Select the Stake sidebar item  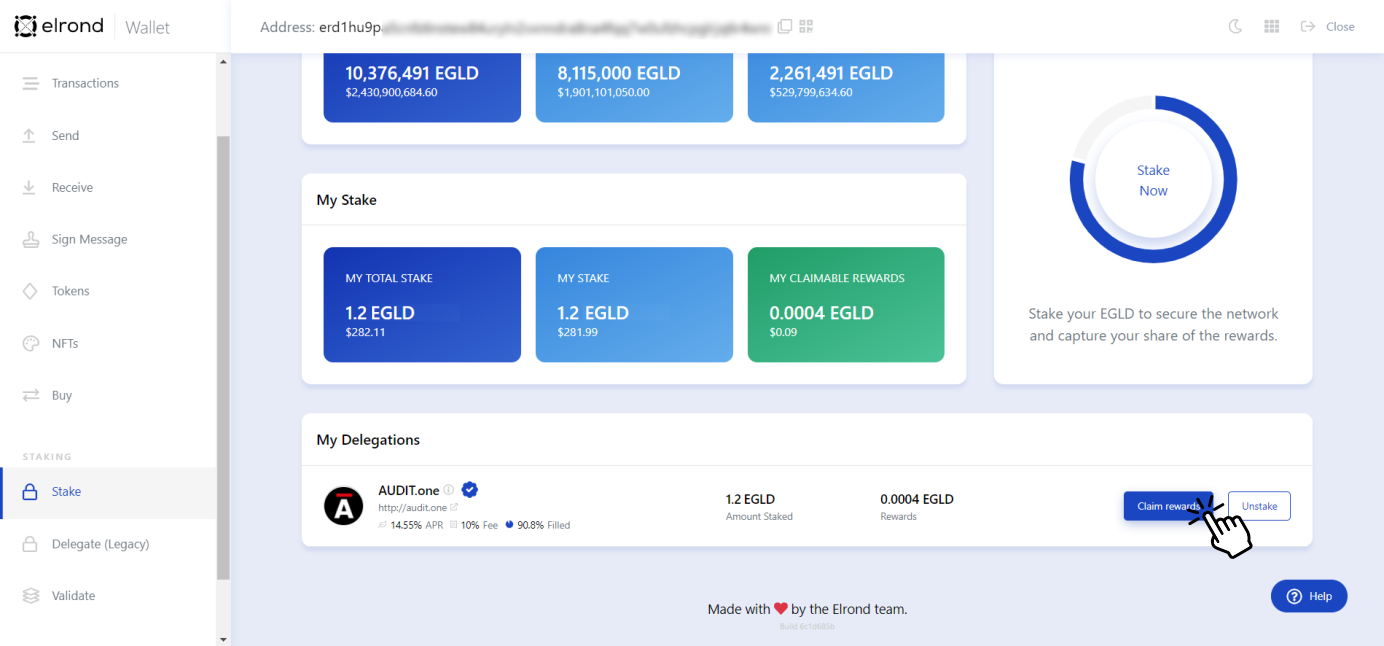pos(108,492)
